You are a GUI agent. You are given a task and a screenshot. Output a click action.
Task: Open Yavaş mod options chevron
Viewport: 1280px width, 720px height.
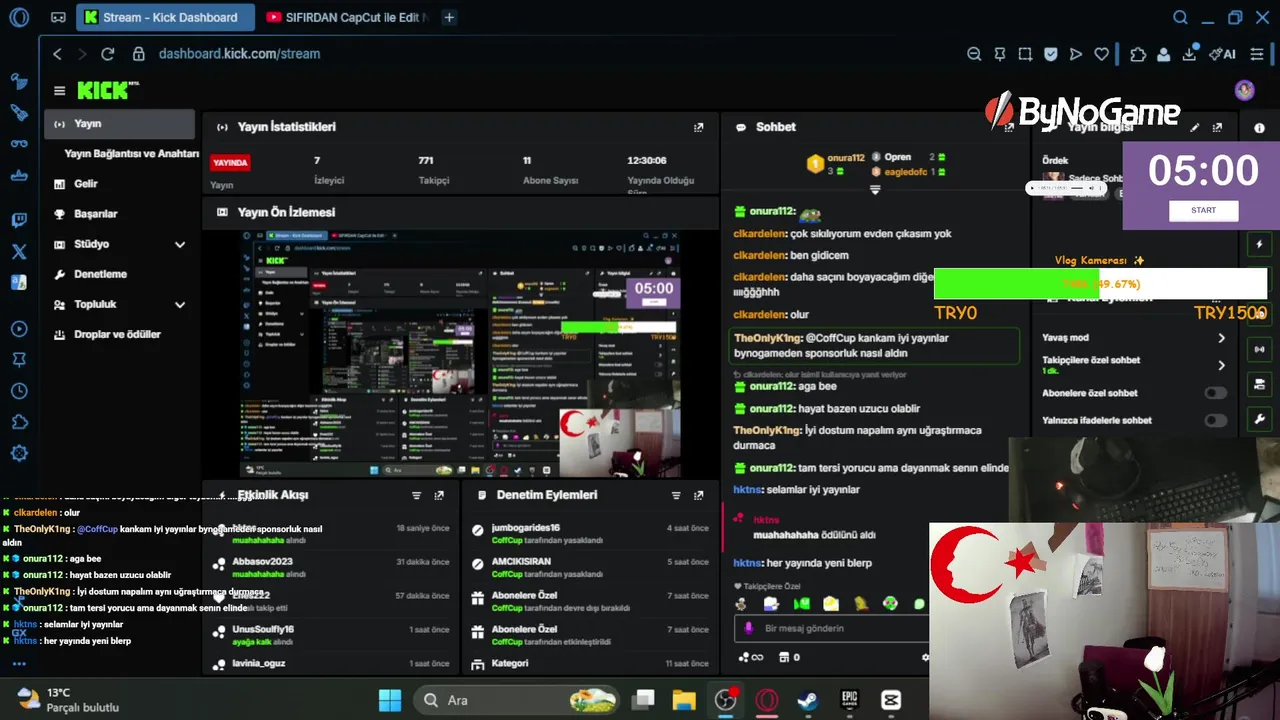(1221, 338)
